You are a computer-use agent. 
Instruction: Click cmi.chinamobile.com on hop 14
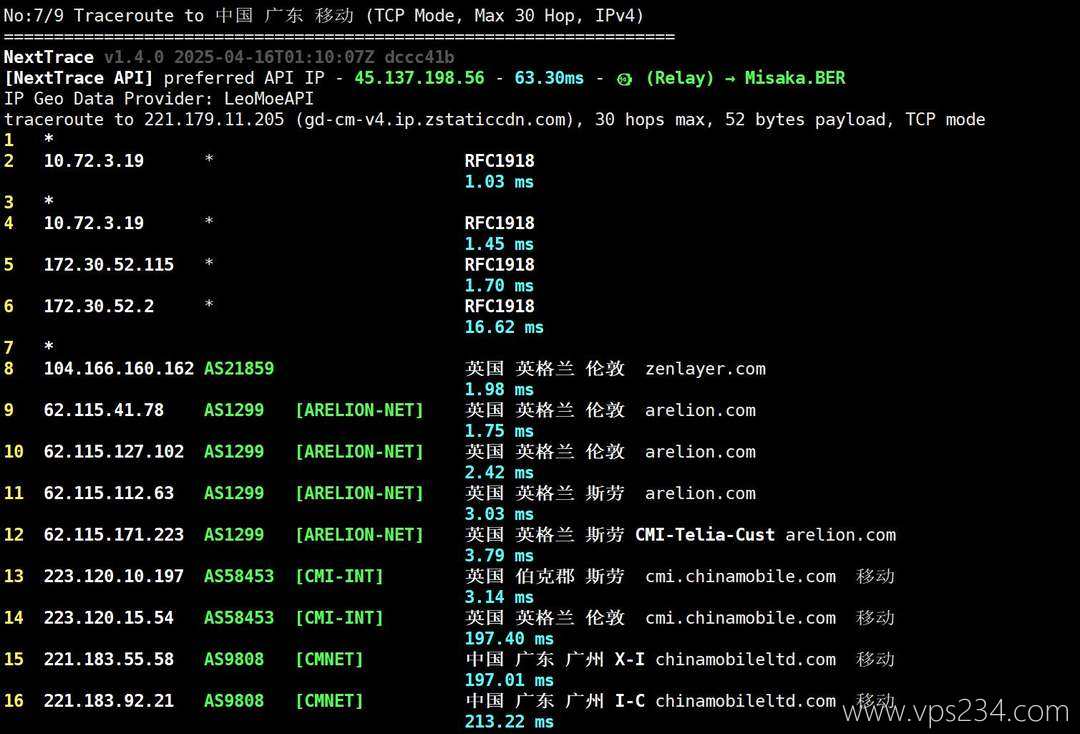tap(740, 618)
